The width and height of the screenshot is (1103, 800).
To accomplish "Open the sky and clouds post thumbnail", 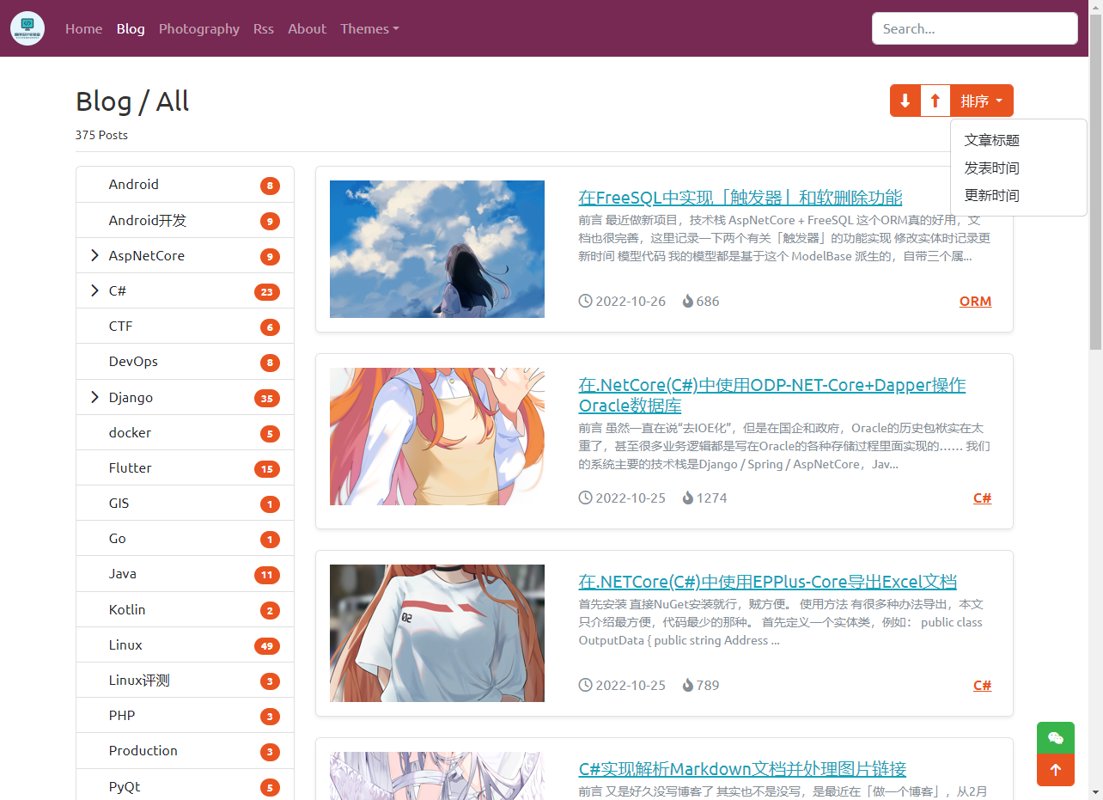I will [x=437, y=249].
